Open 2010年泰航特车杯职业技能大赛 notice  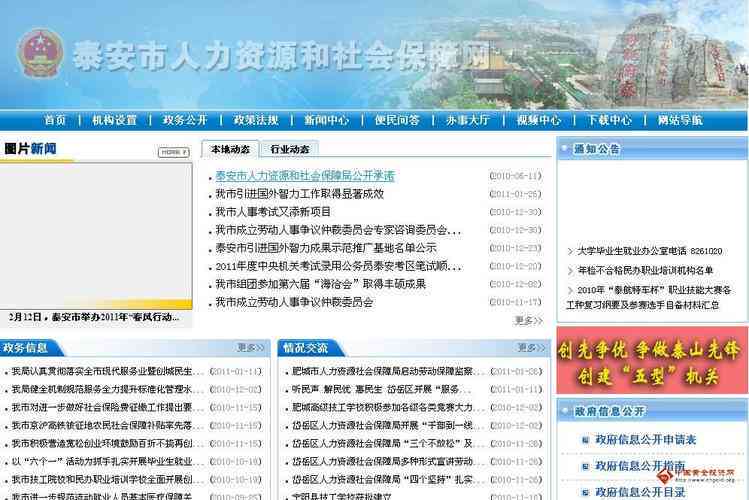pos(649,297)
